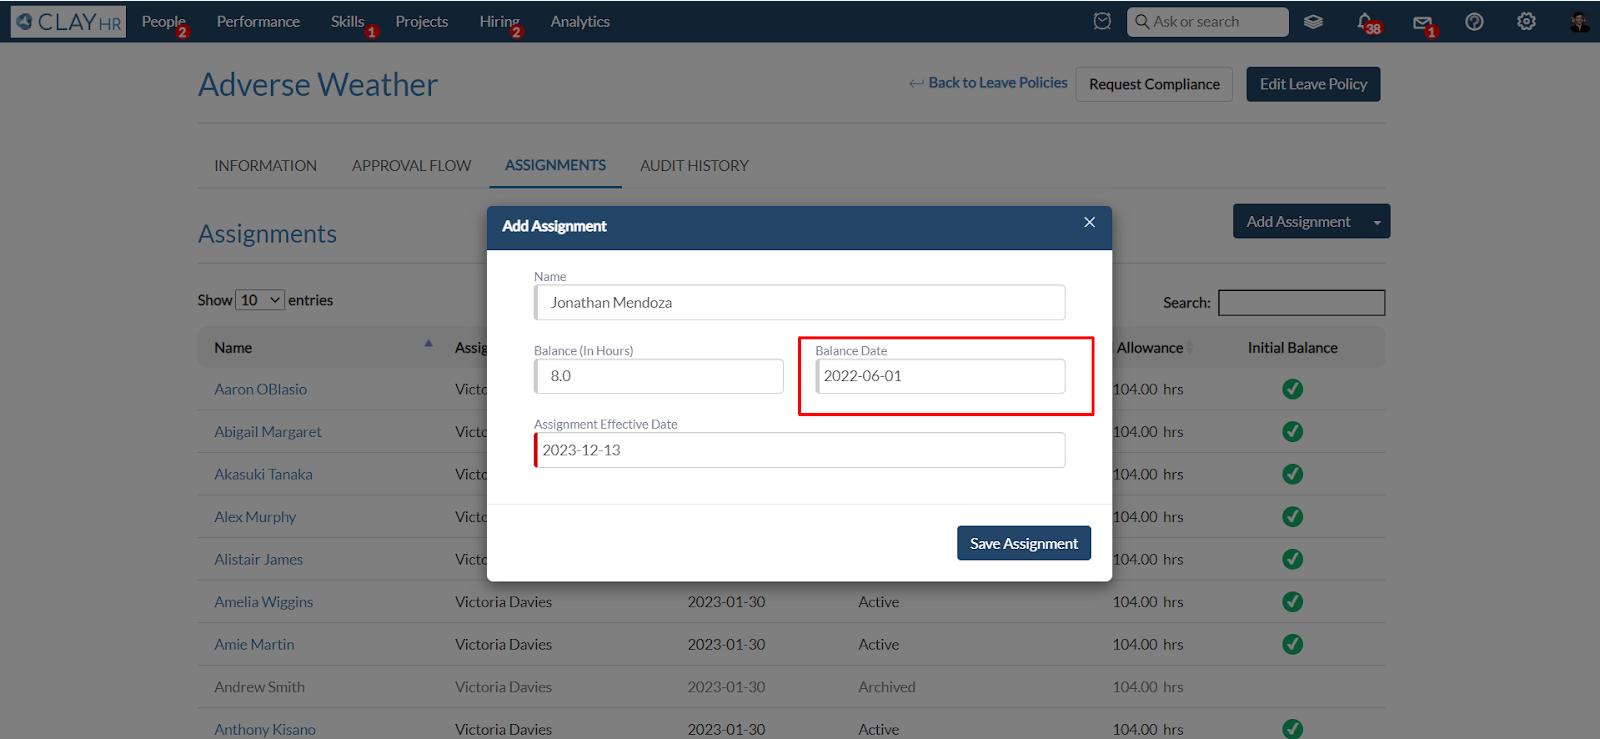Click Request Compliance button
This screenshot has height=739, width=1600.
tap(1154, 84)
